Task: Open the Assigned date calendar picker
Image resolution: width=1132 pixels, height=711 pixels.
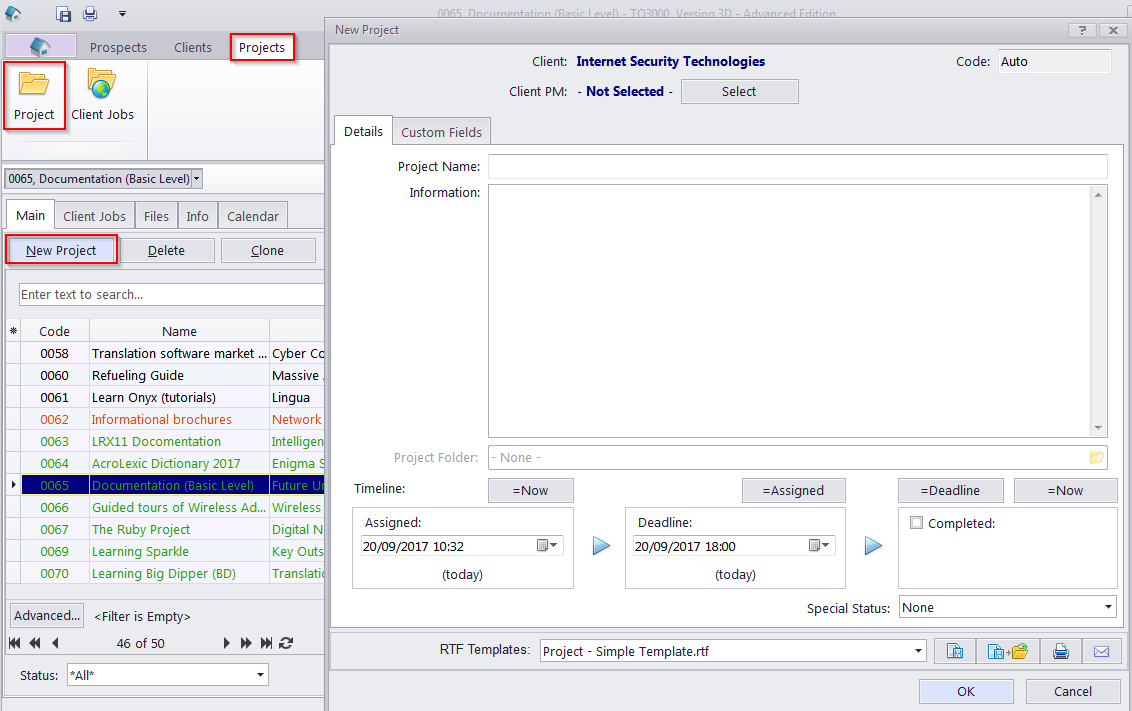Action: coord(549,546)
